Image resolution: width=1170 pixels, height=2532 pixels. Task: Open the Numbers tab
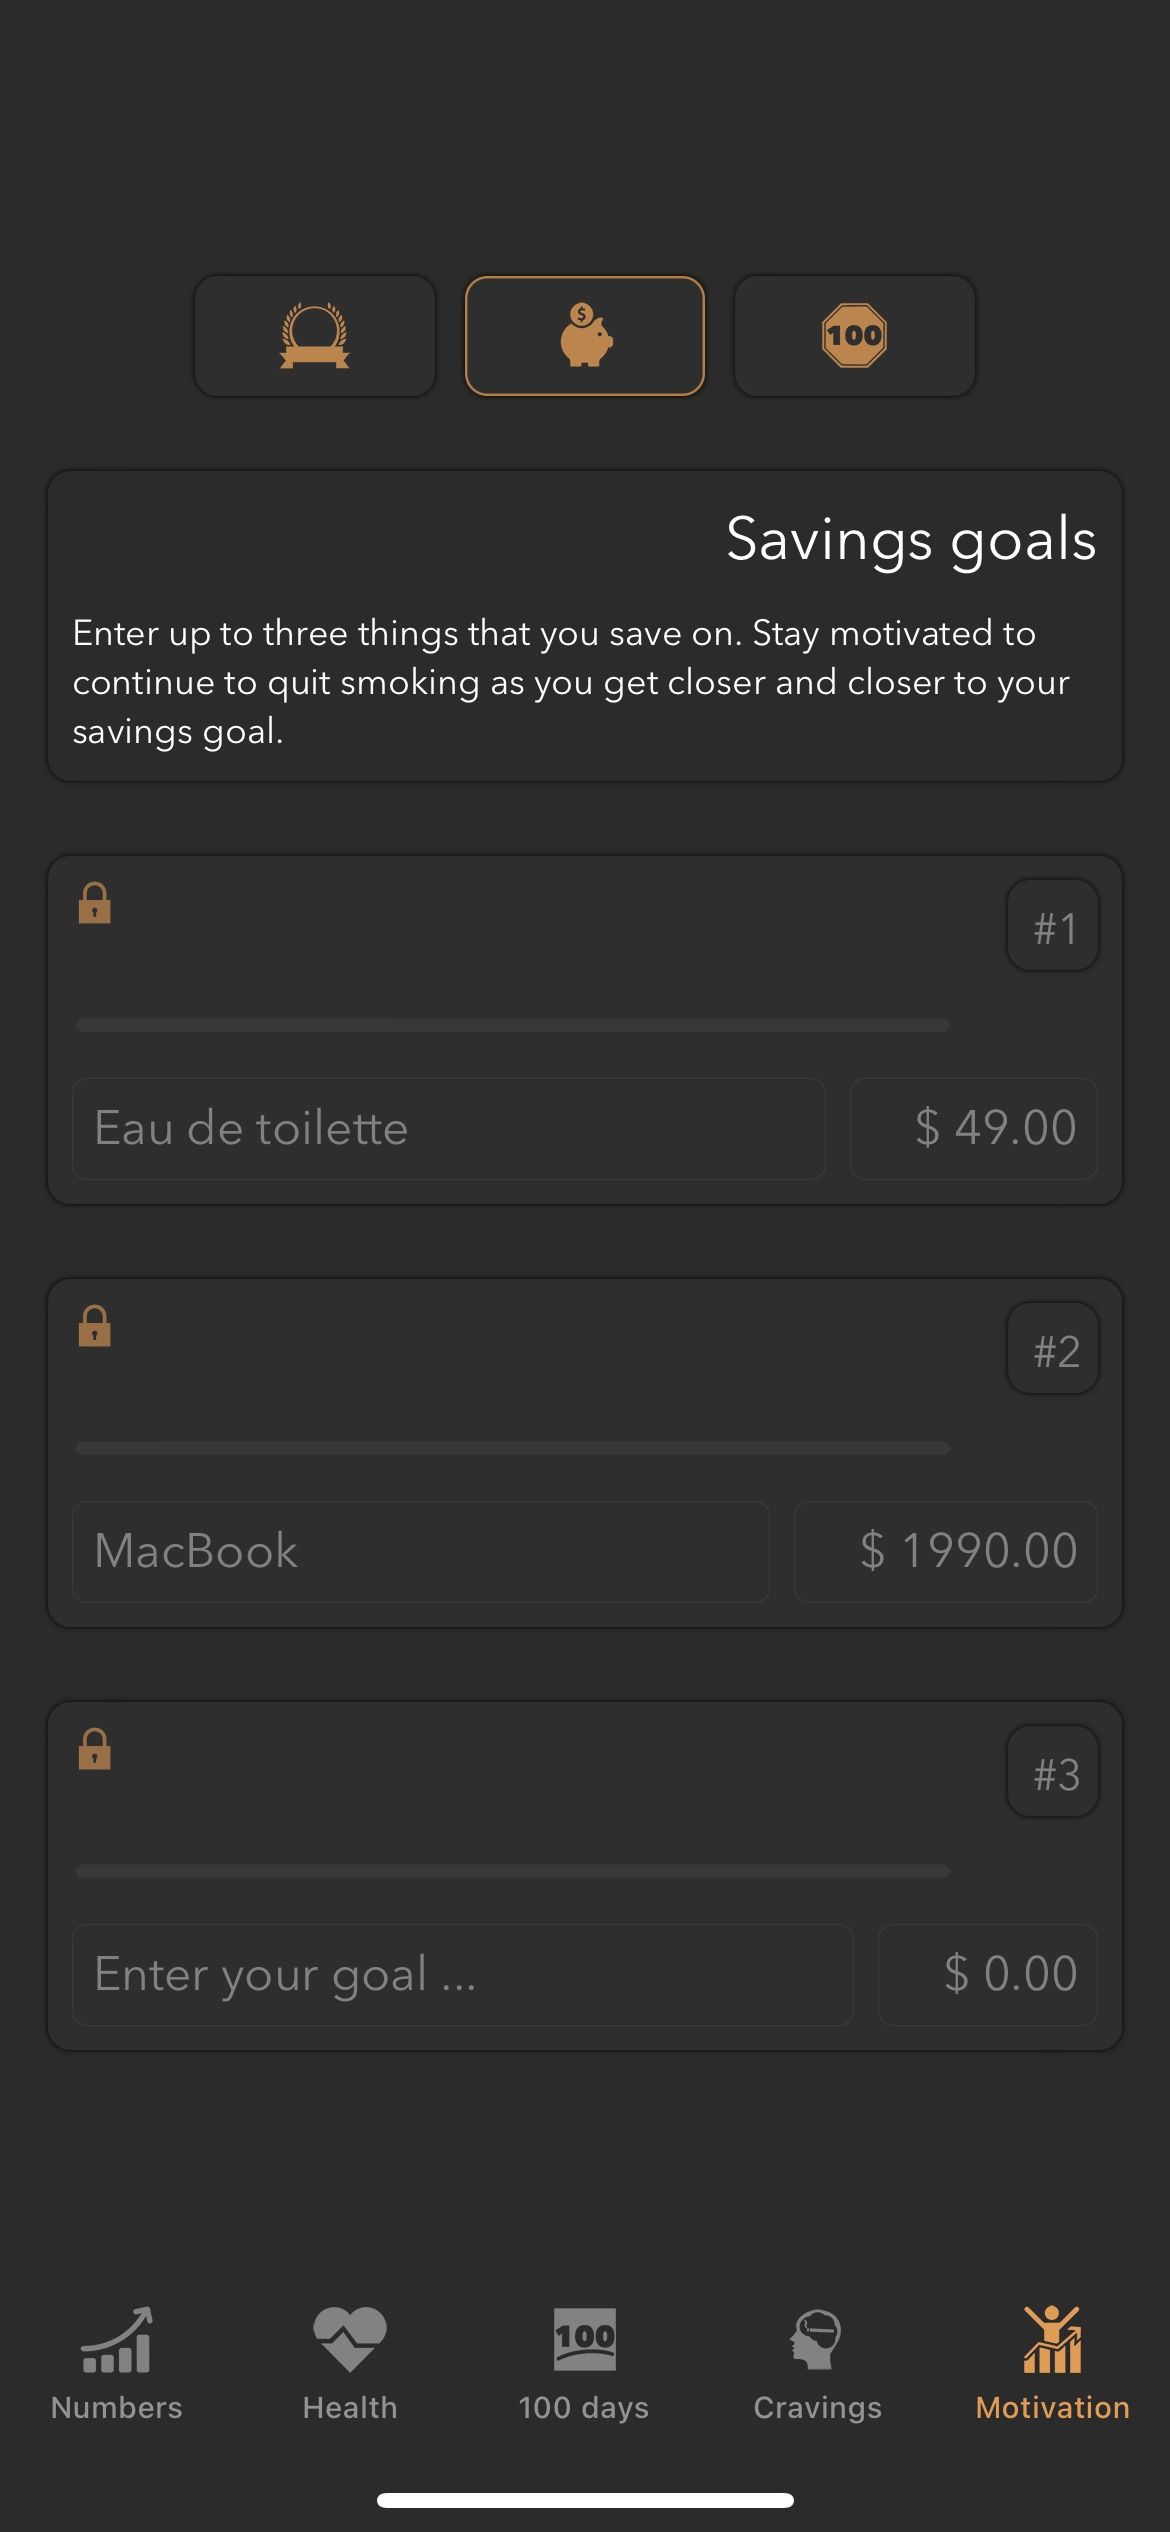117,2364
